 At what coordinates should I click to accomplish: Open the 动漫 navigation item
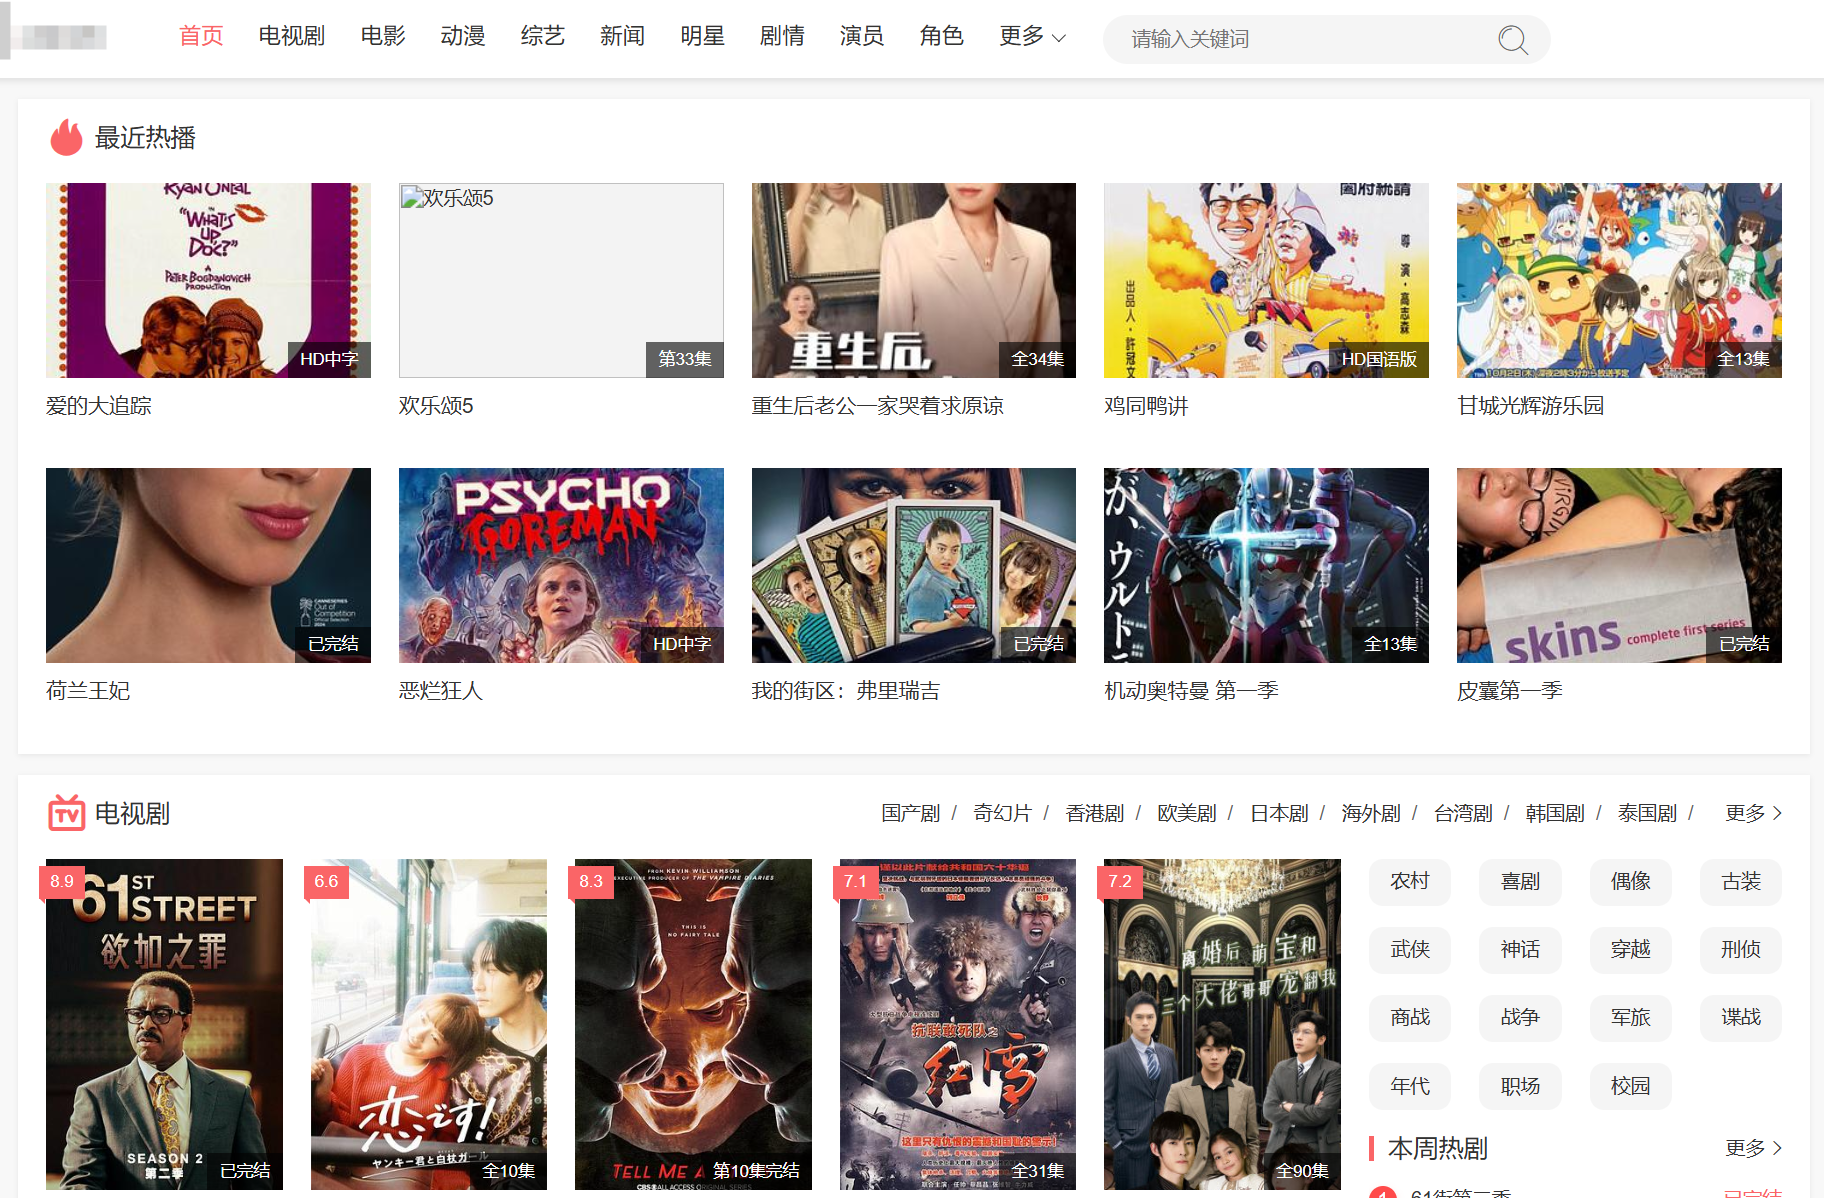click(x=463, y=37)
